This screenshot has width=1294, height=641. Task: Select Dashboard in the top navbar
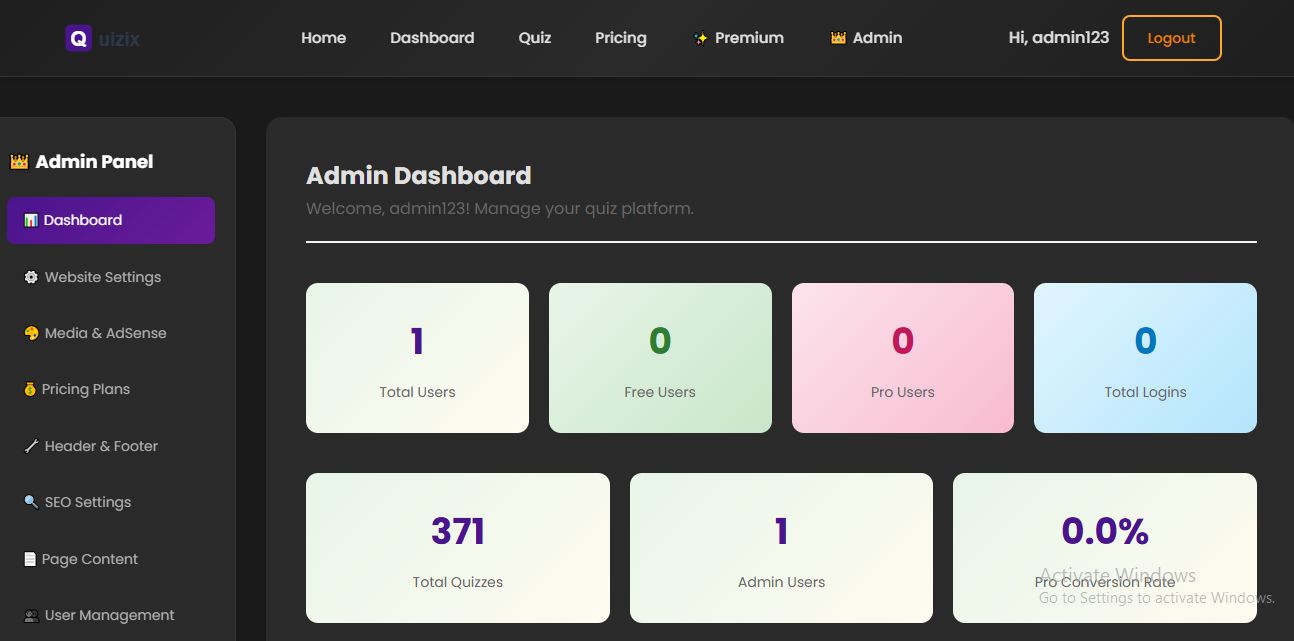[x=432, y=38]
